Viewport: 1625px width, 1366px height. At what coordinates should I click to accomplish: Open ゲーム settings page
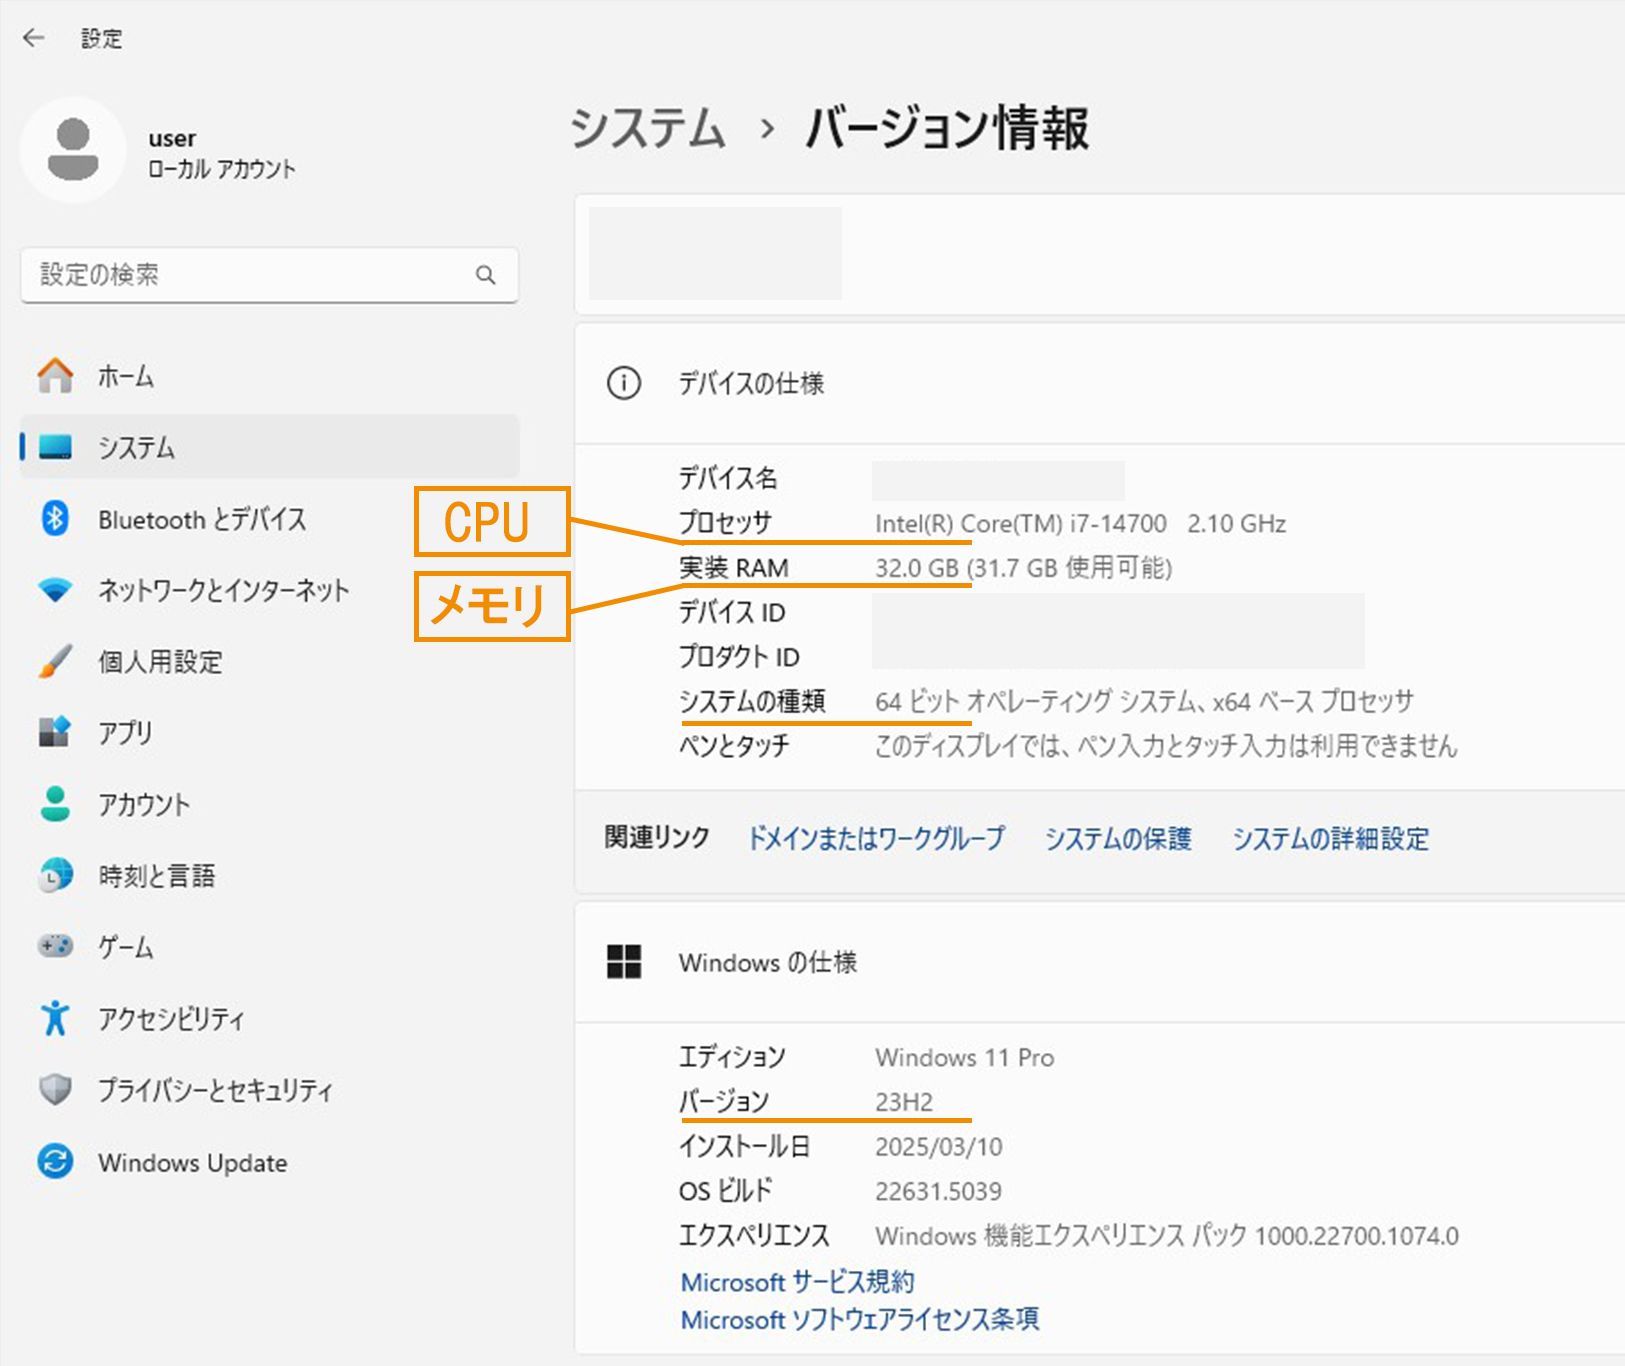[x=269, y=946]
